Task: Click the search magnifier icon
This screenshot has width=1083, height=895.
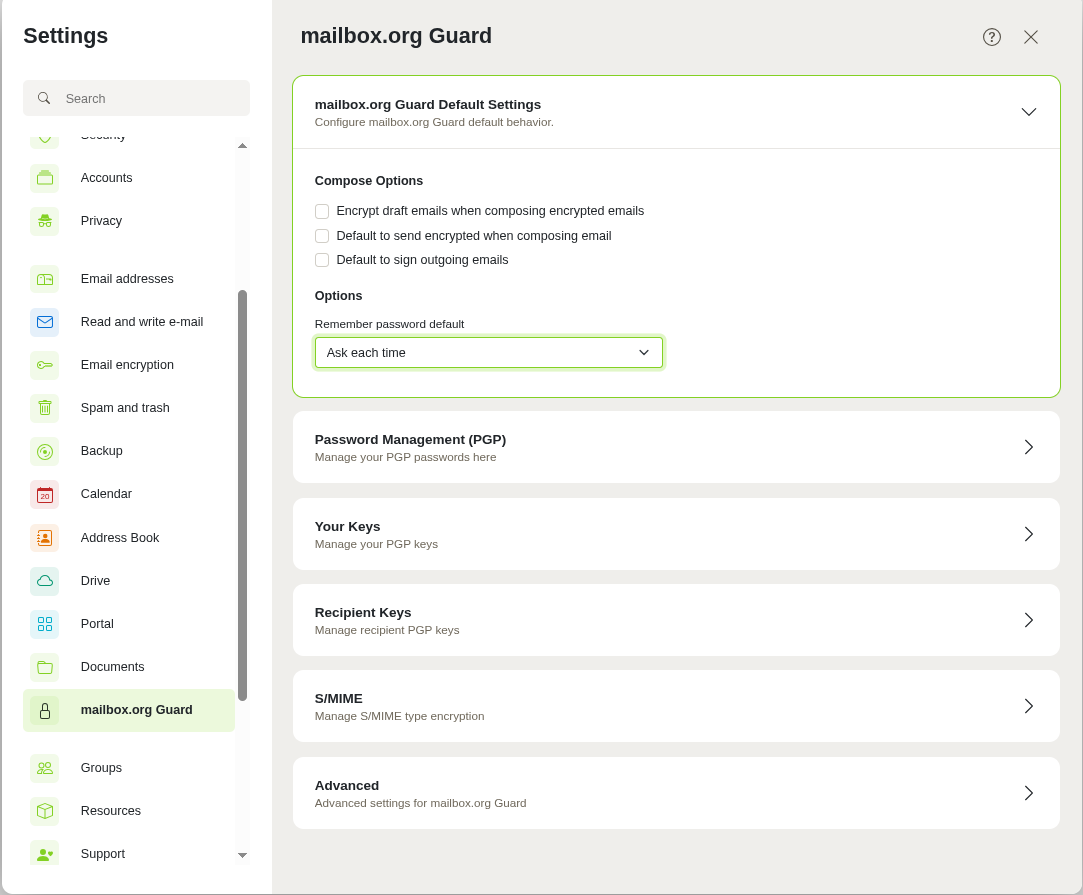Action: point(44,98)
